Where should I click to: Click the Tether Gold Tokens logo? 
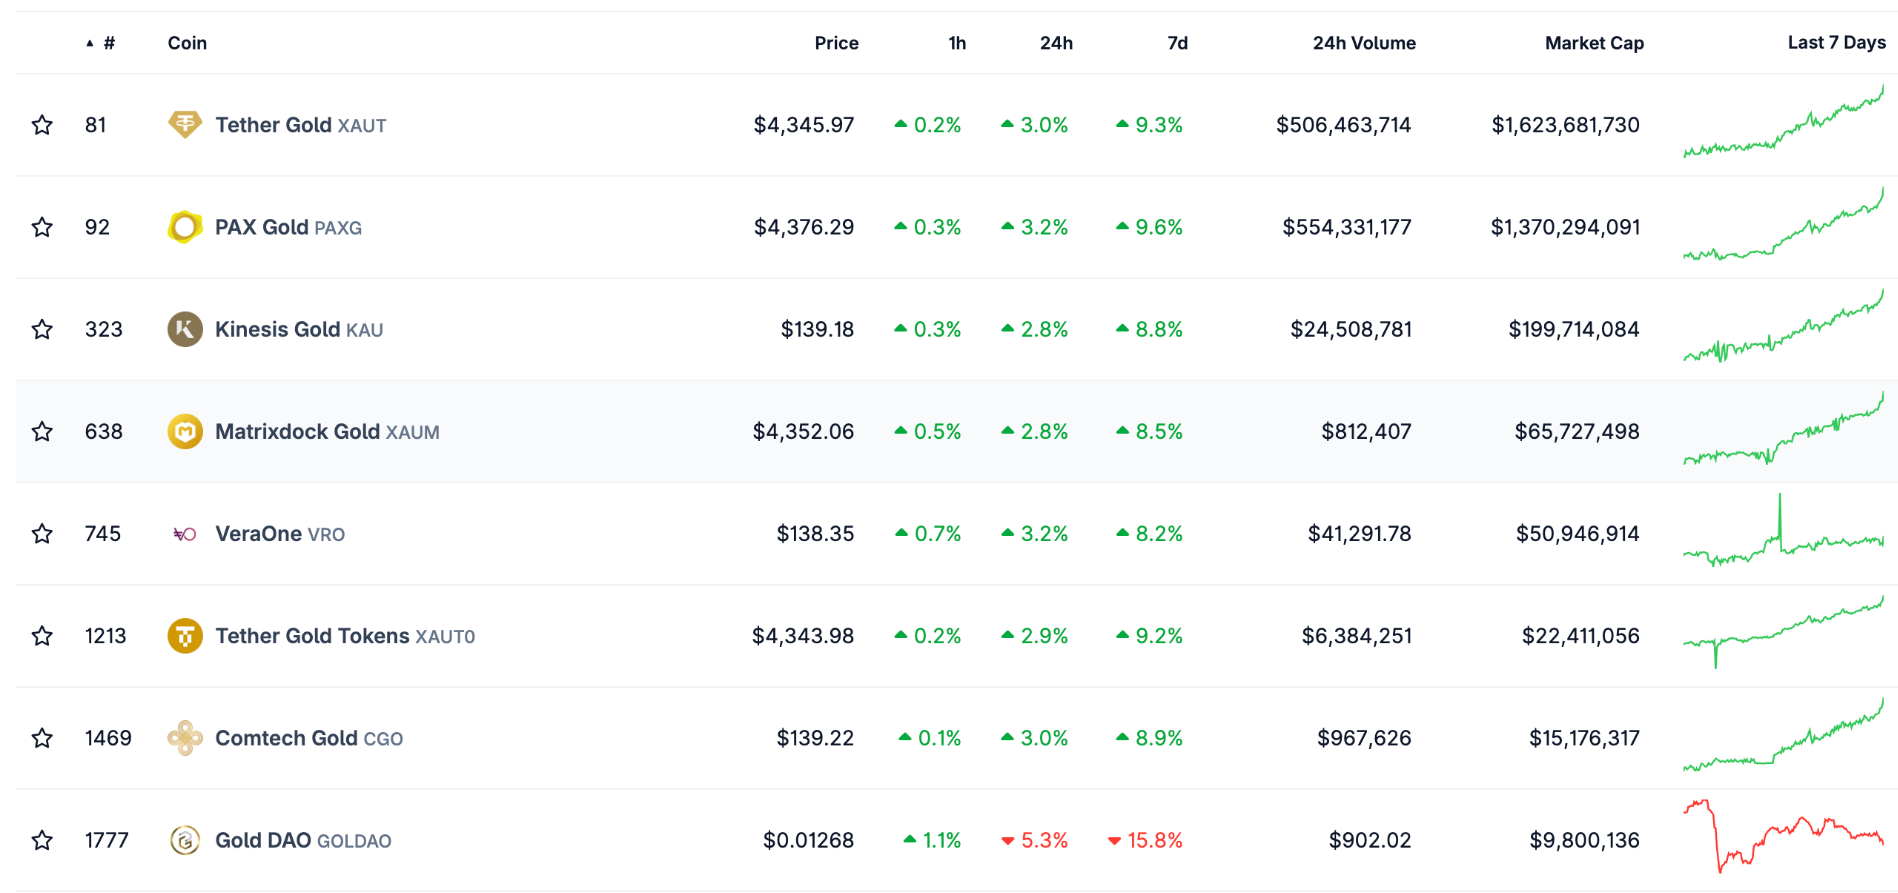click(184, 636)
